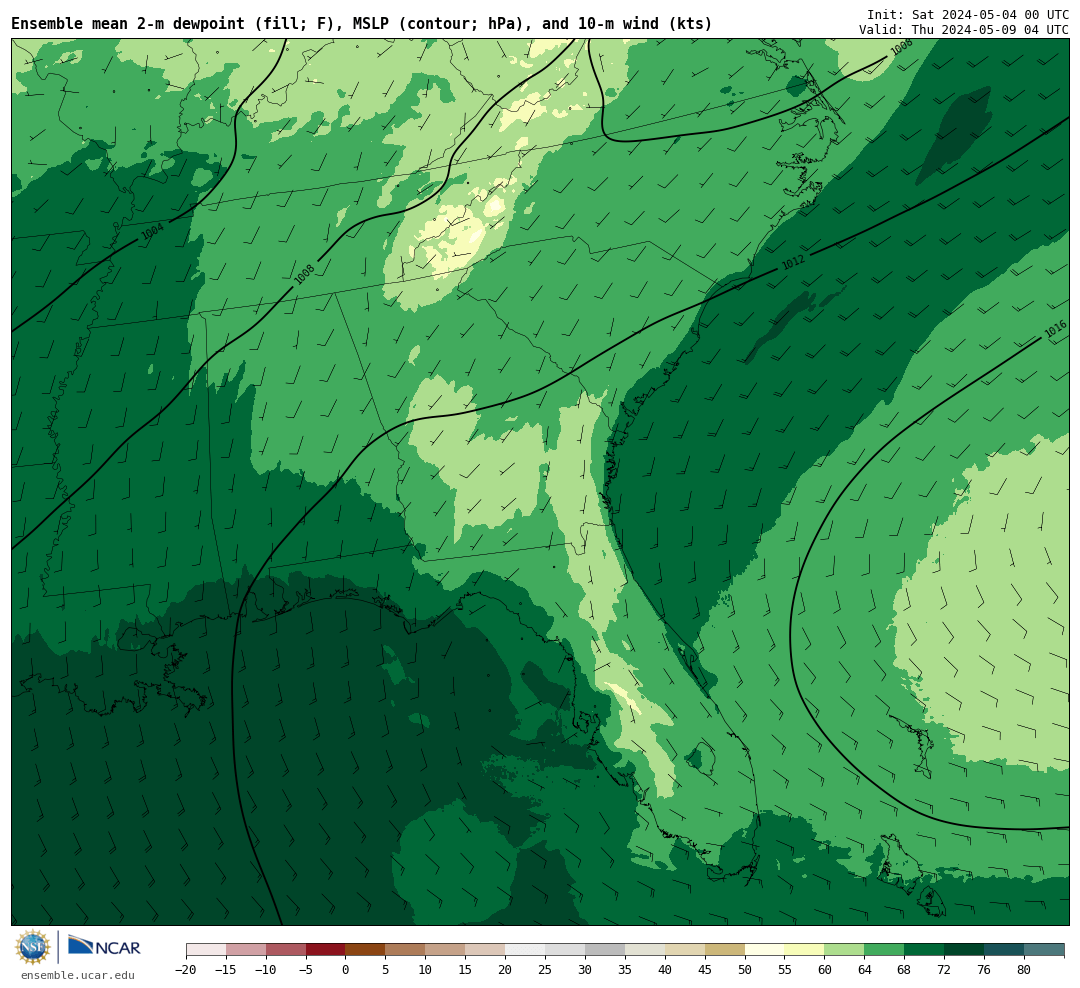The height and width of the screenshot is (988, 1080).
Task: Click the 1004 contour label
Action: [x=152, y=231]
